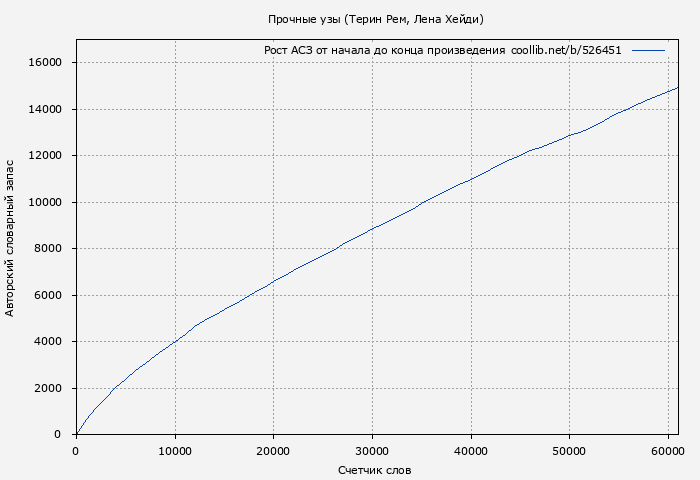The height and width of the screenshot is (480, 700).
Task: Select the vertical axis label "Авторский словарный запас"
Action: [11, 237]
